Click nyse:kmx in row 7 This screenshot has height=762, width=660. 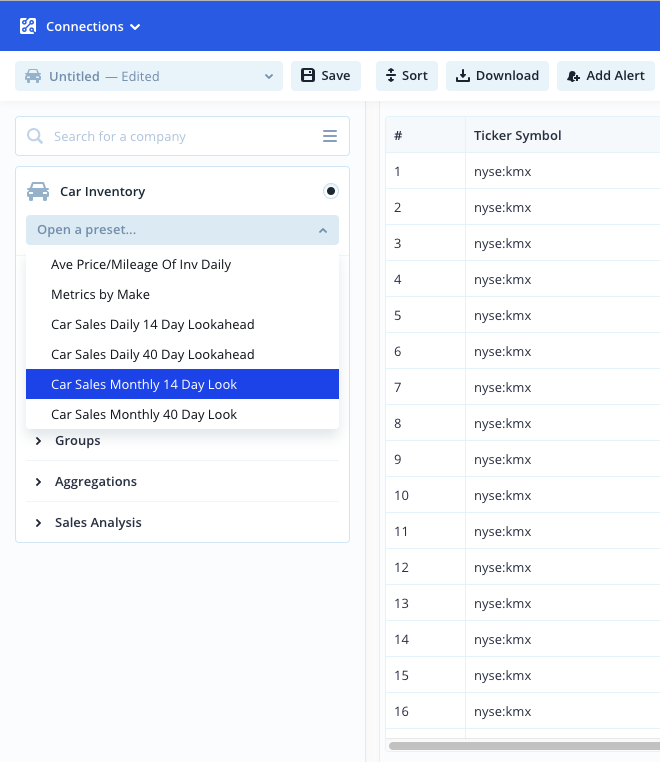(x=503, y=387)
